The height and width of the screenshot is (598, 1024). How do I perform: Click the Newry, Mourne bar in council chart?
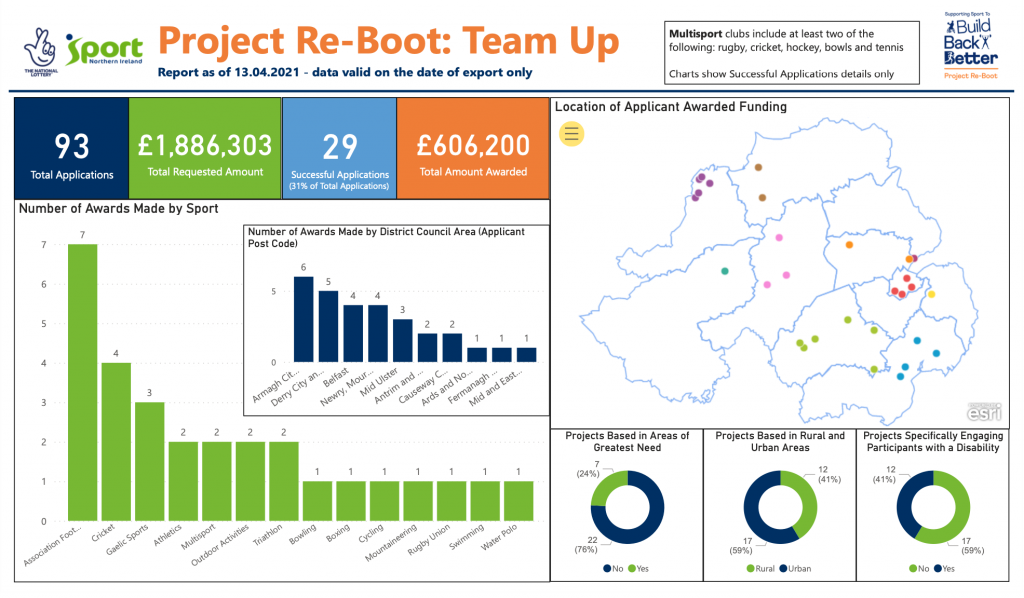pos(378,334)
